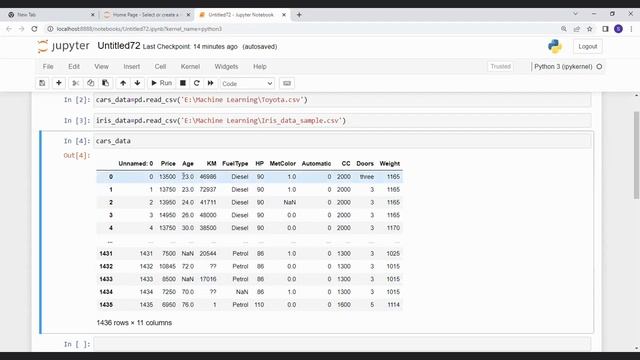Image resolution: width=640 pixels, height=360 pixels.
Task: Rename notebook title Untitled72
Action: 119,46
